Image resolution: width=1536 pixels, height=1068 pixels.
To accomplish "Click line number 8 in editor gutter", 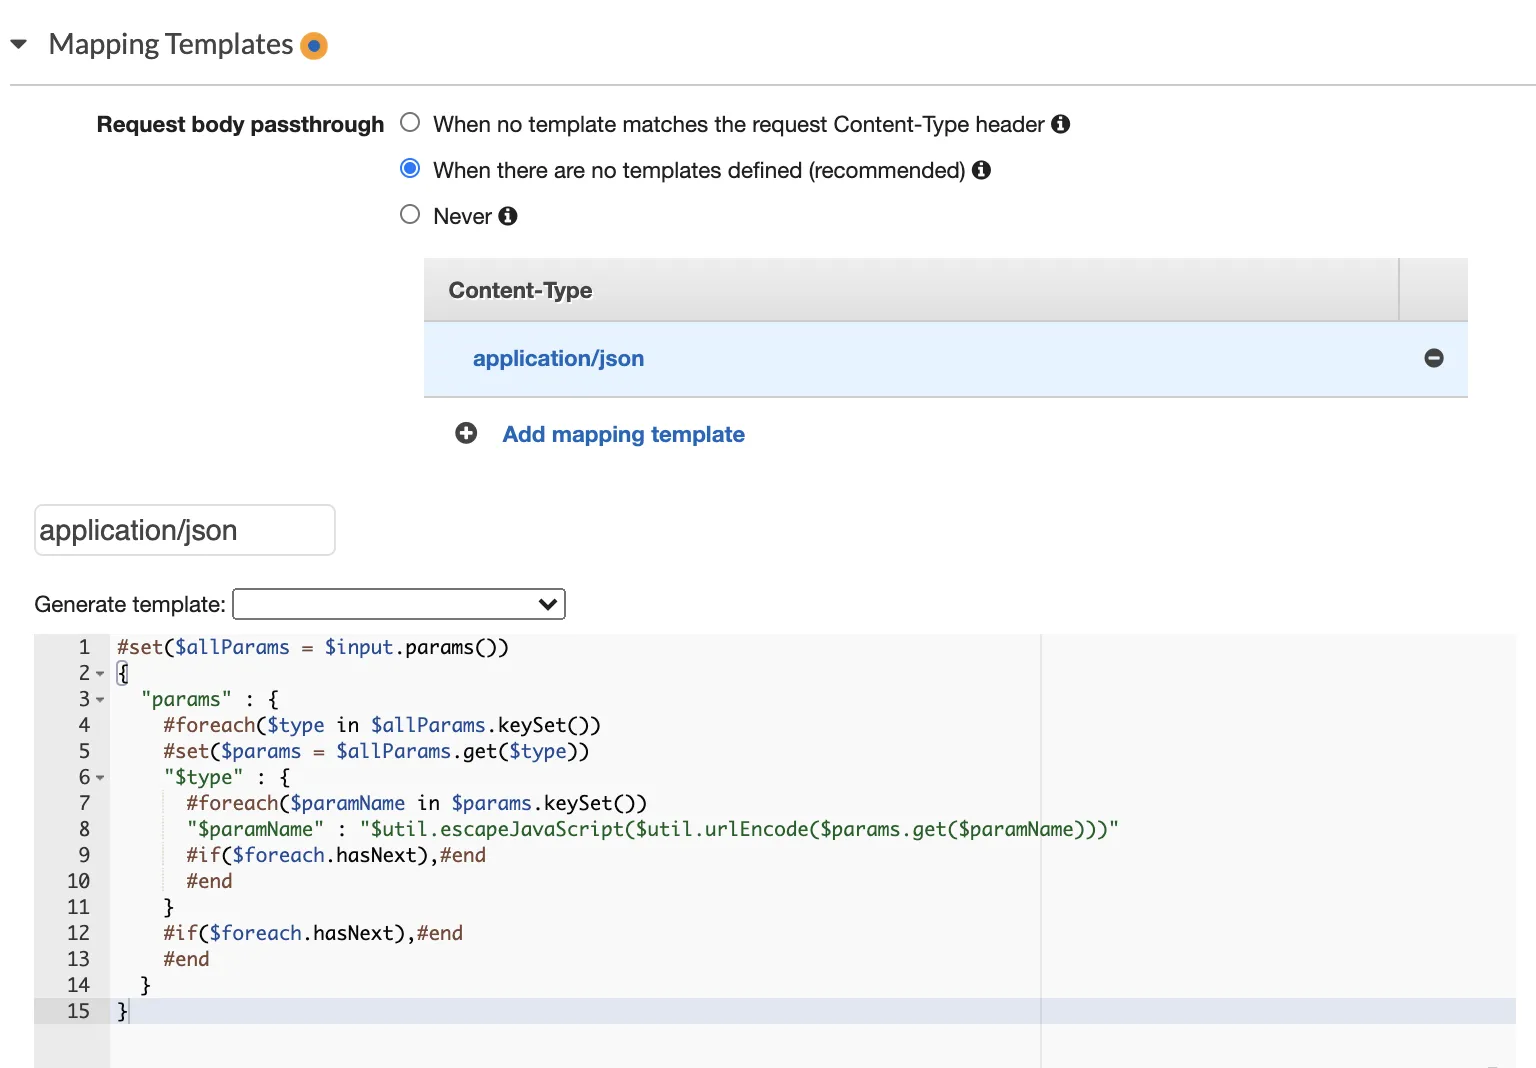I will [84, 829].
